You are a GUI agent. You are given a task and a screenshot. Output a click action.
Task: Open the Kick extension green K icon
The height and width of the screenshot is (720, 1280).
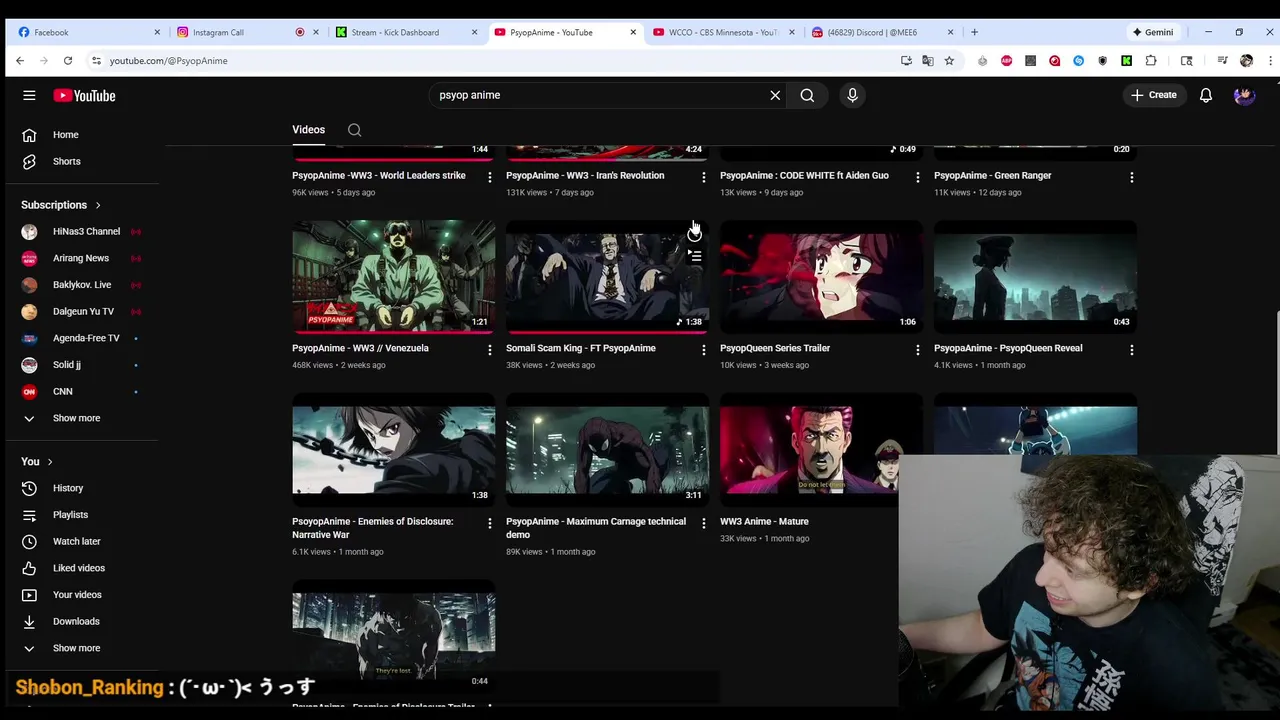click(1126, 61)
